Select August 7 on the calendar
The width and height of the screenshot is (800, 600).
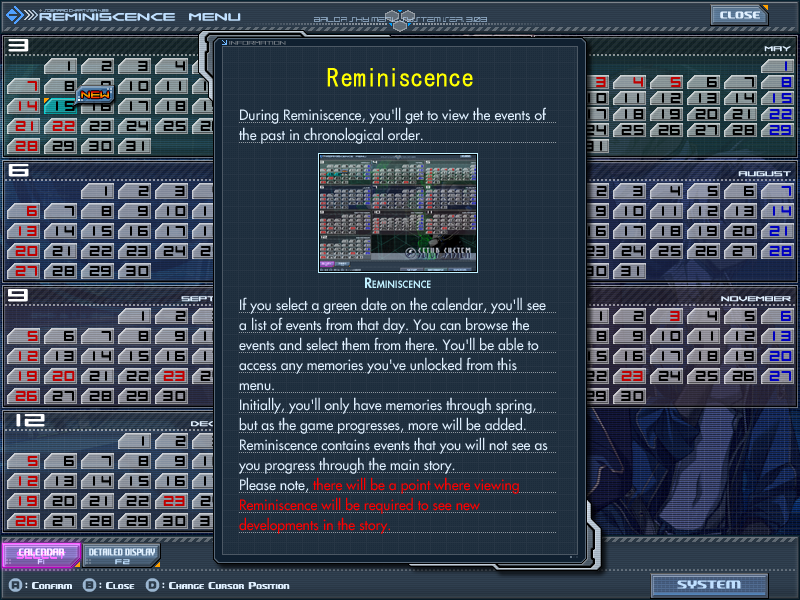pos(778,191)
